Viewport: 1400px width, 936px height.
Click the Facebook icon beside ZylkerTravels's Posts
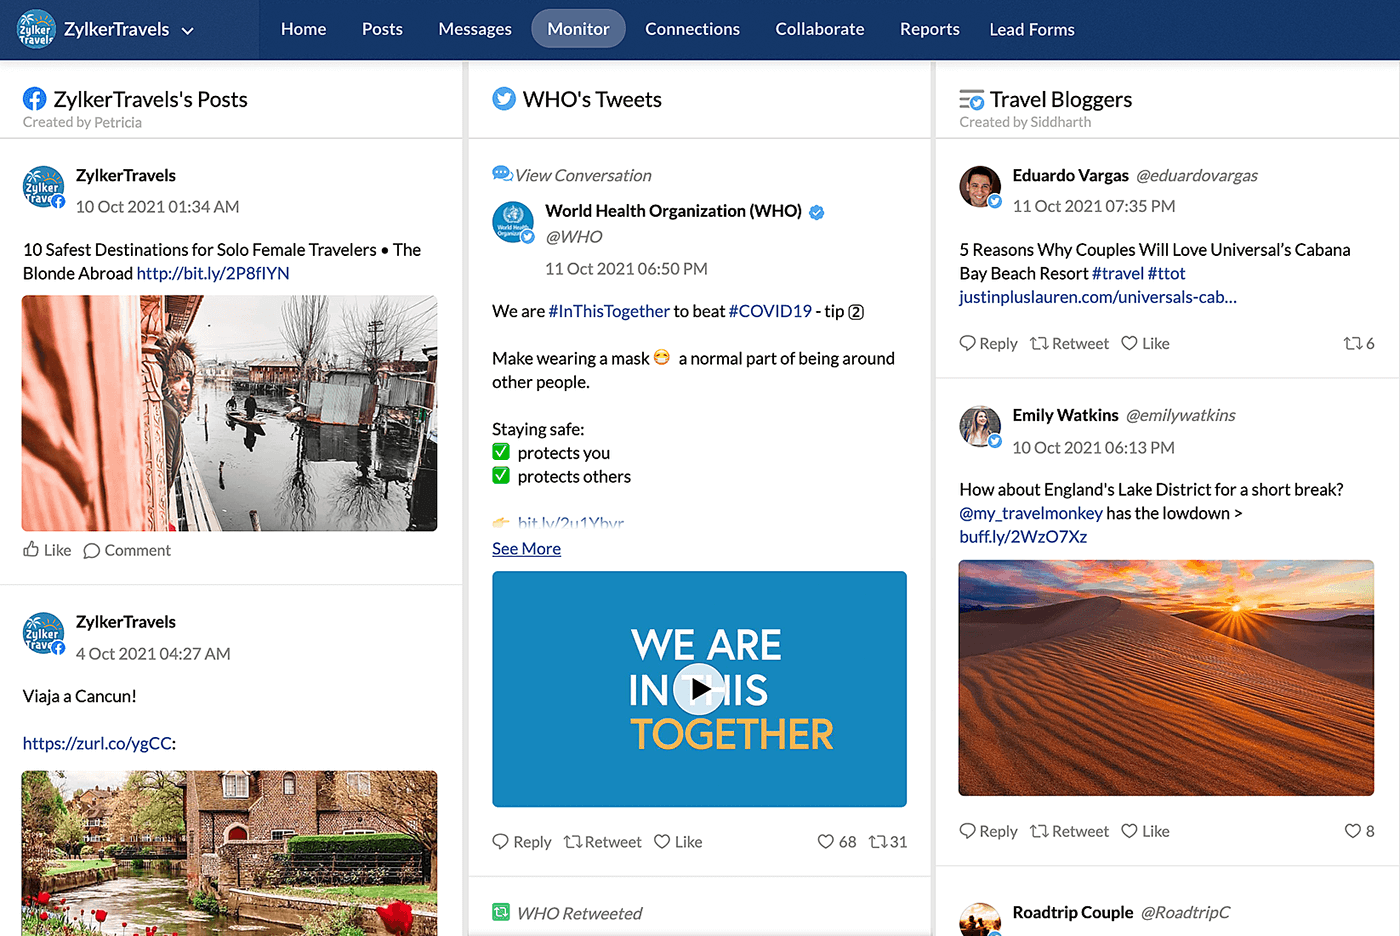click(35, 99)
